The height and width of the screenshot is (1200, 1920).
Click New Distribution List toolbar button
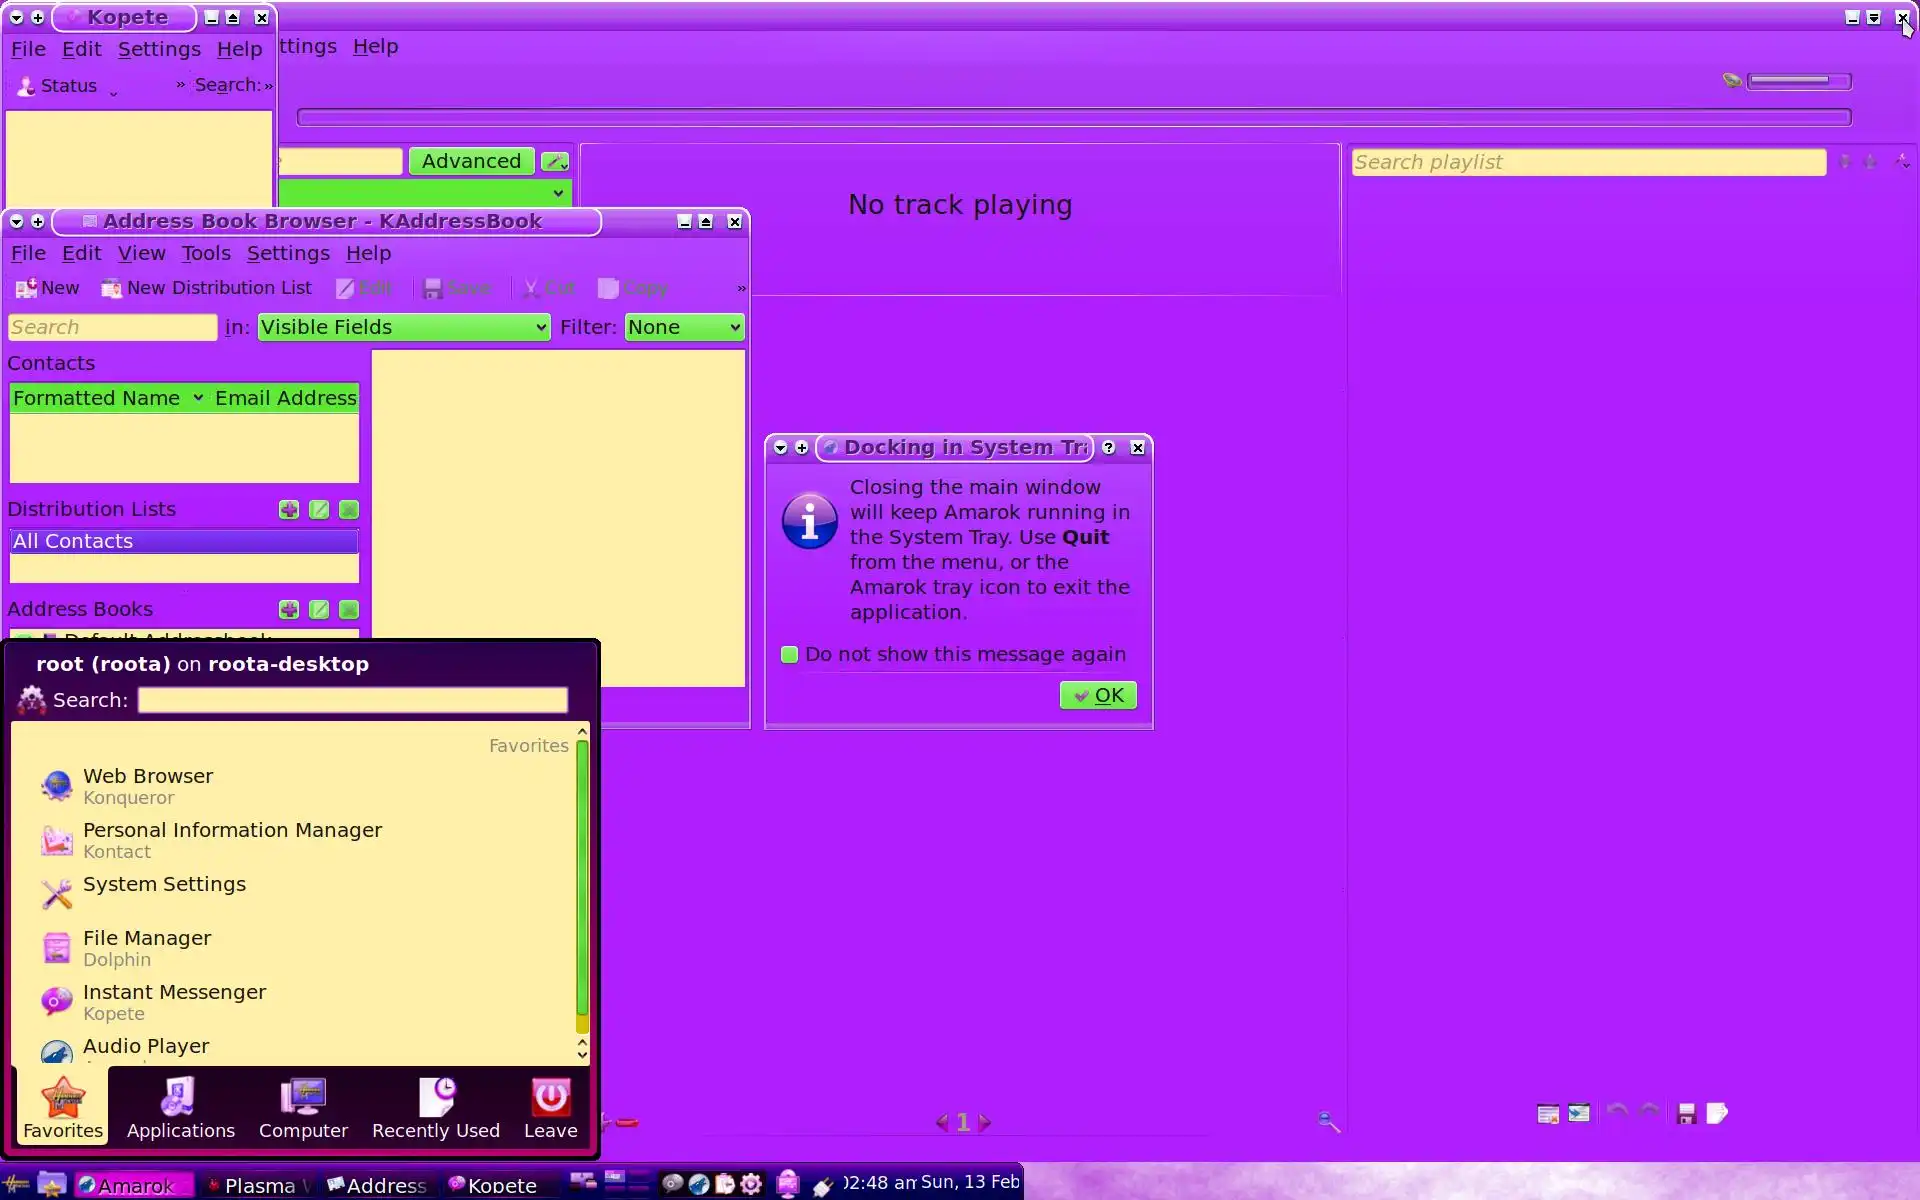pyautogui.click(x=207, y=288)
